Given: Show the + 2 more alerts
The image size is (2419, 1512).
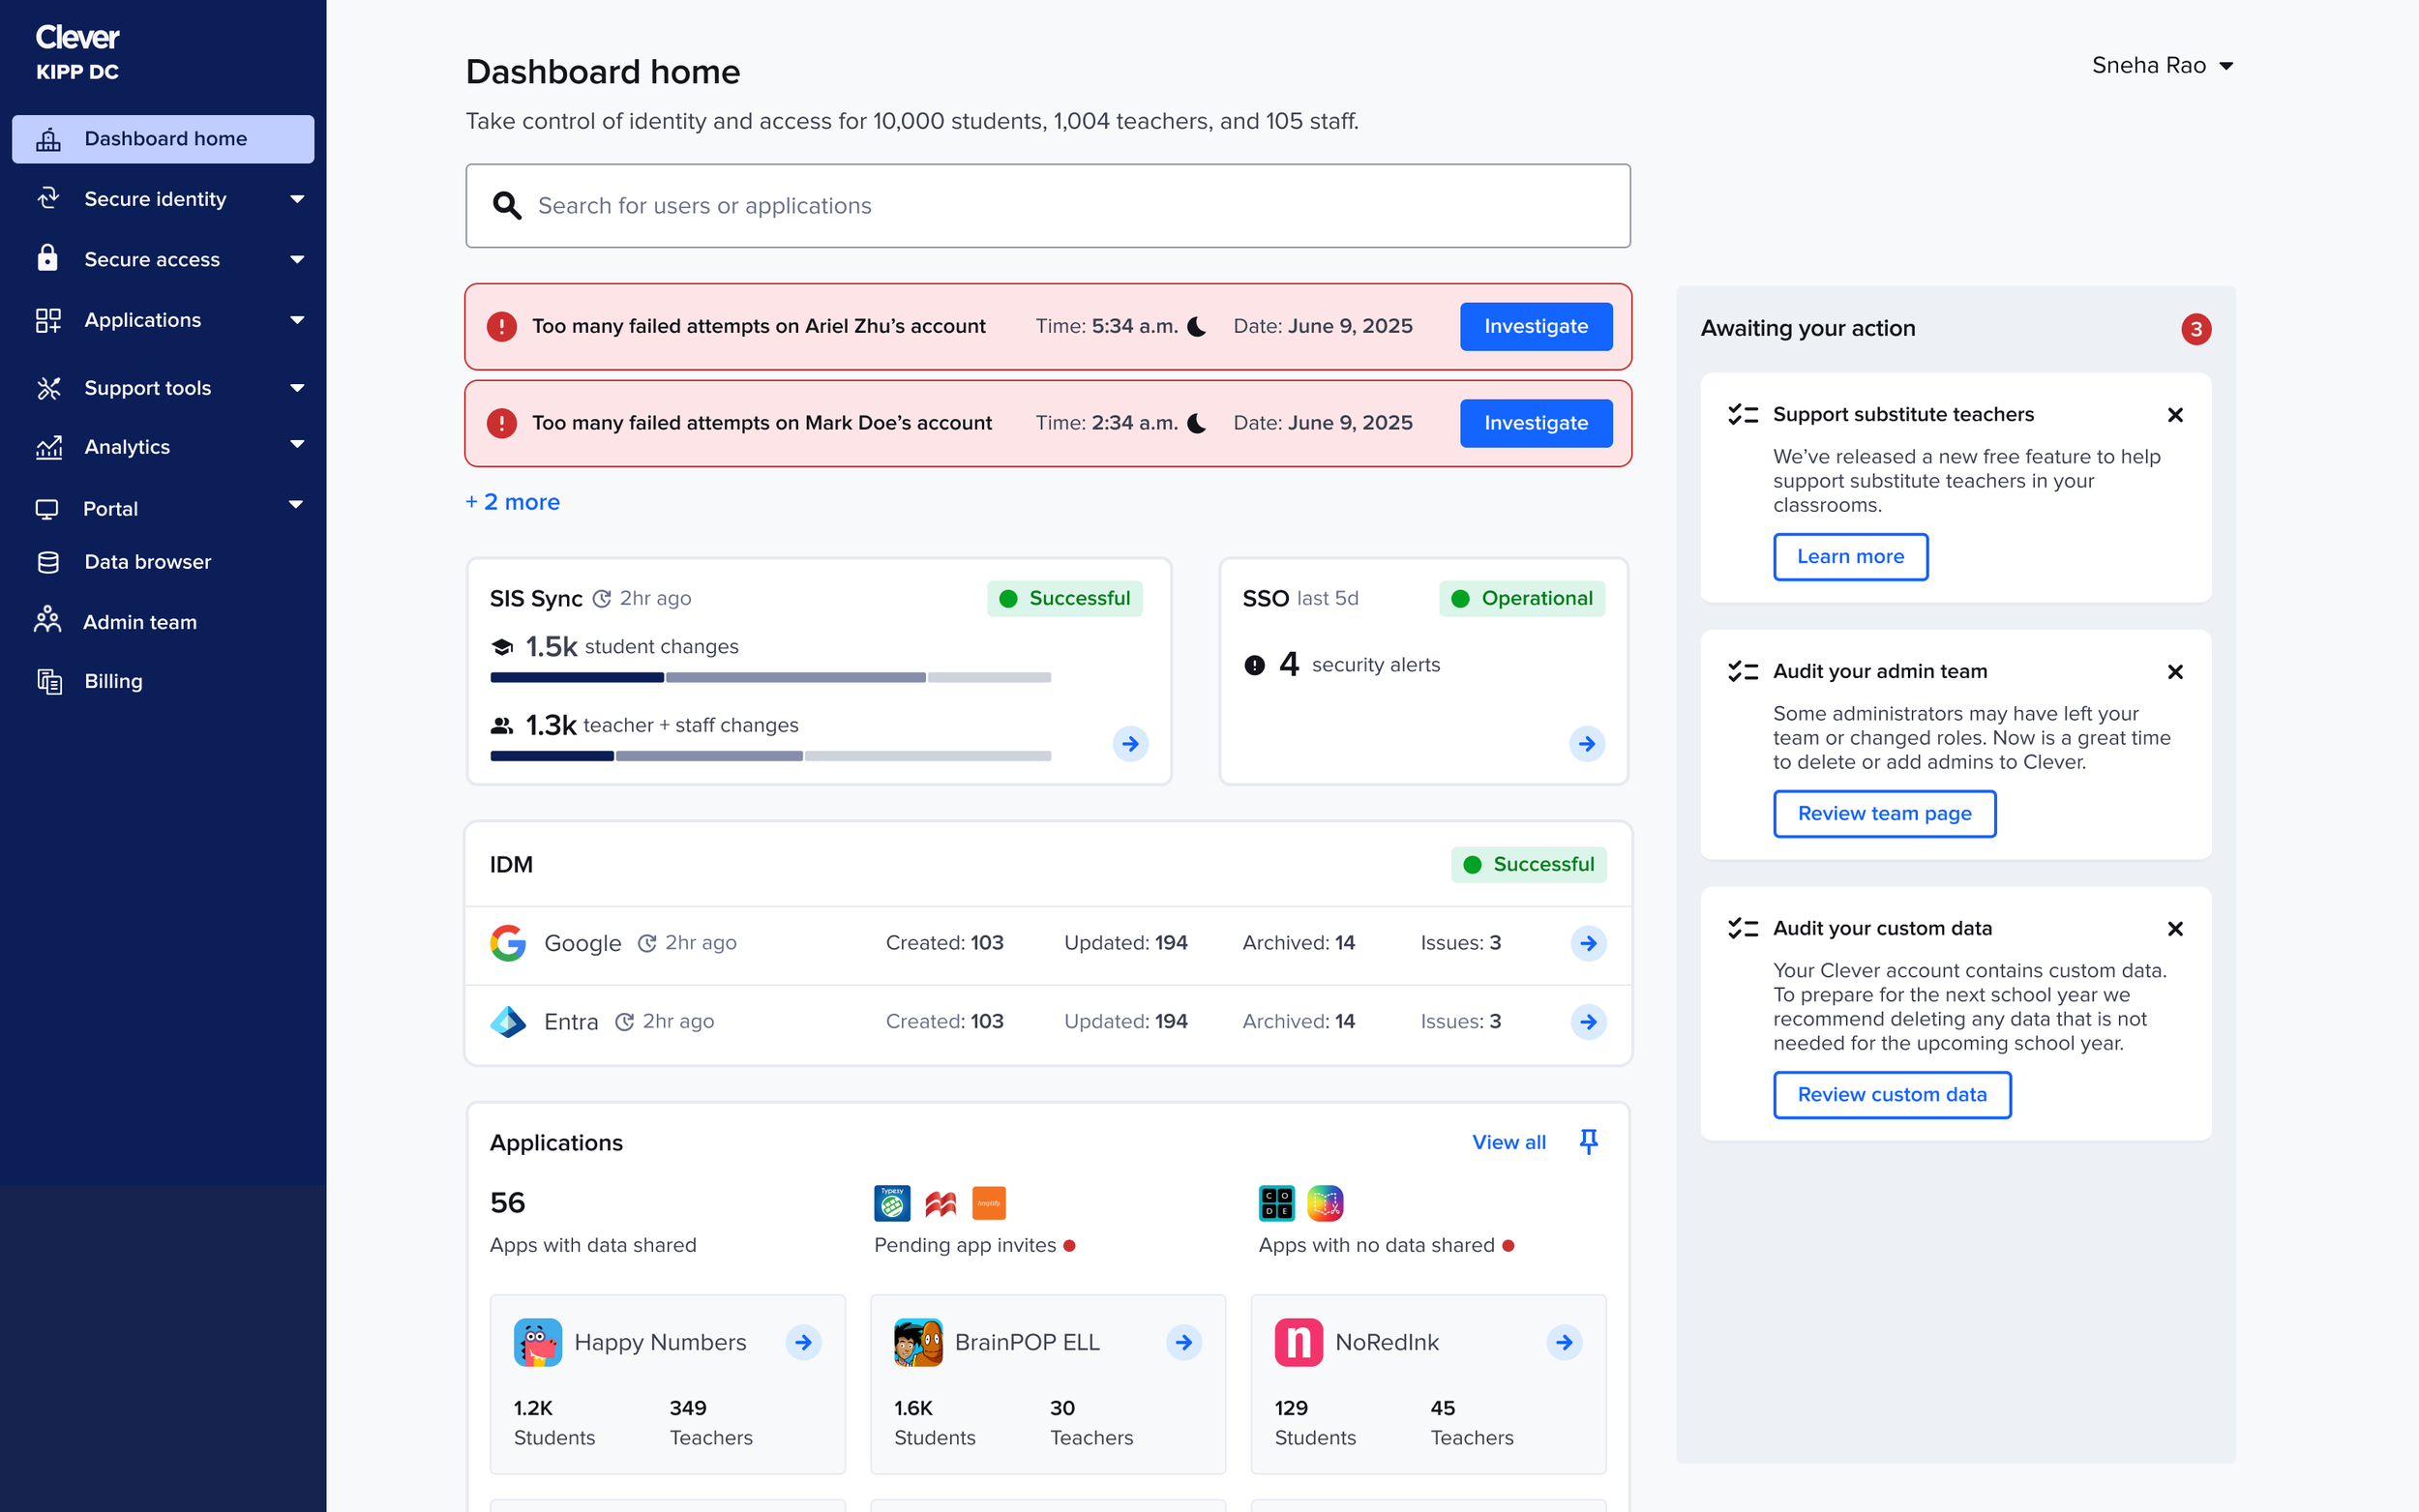Looking at the screenshot, I should pos(513,502).
